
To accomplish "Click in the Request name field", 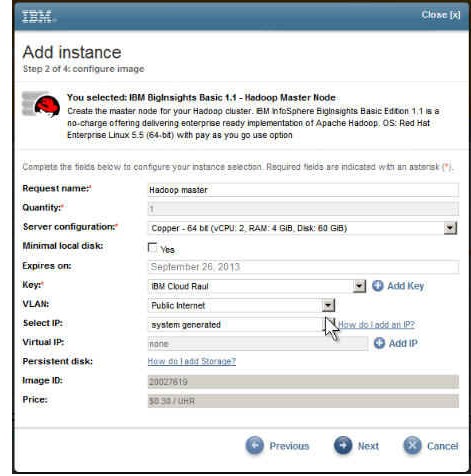I will 303,190.
